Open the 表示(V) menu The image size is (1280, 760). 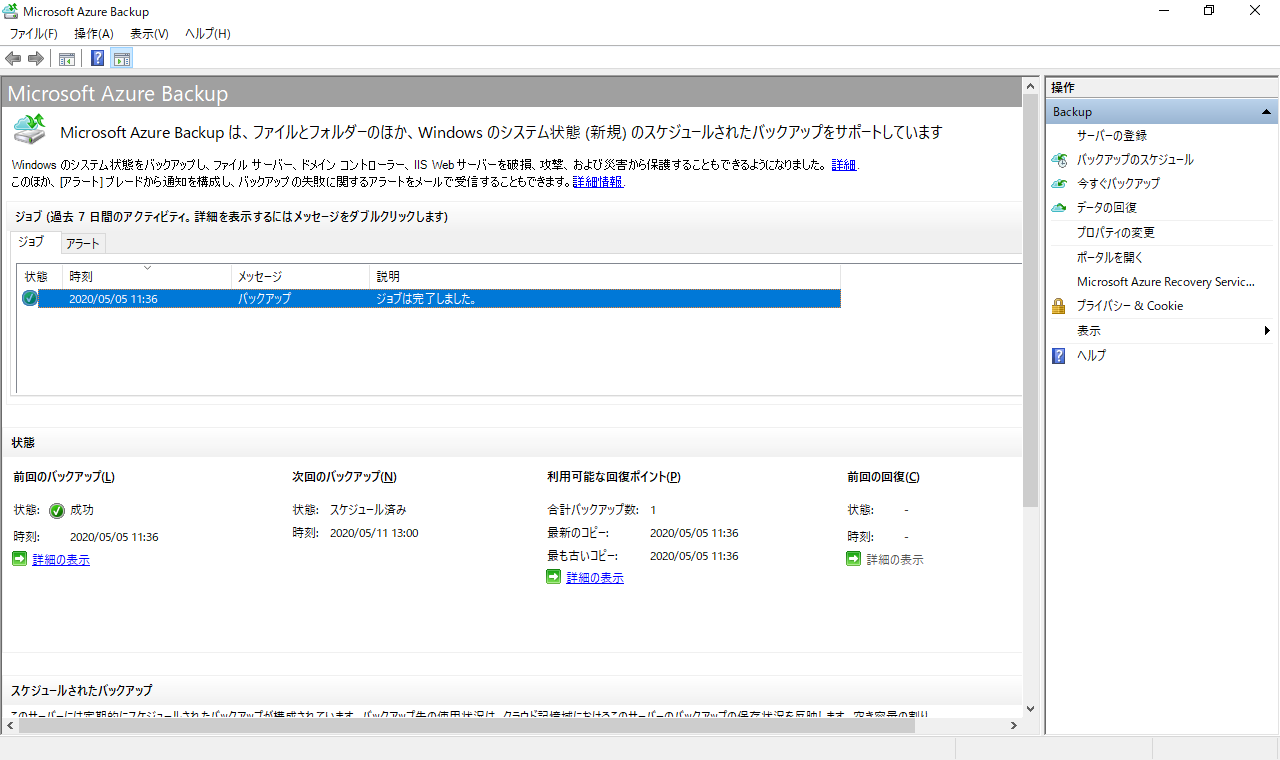(x=149, y=34)
